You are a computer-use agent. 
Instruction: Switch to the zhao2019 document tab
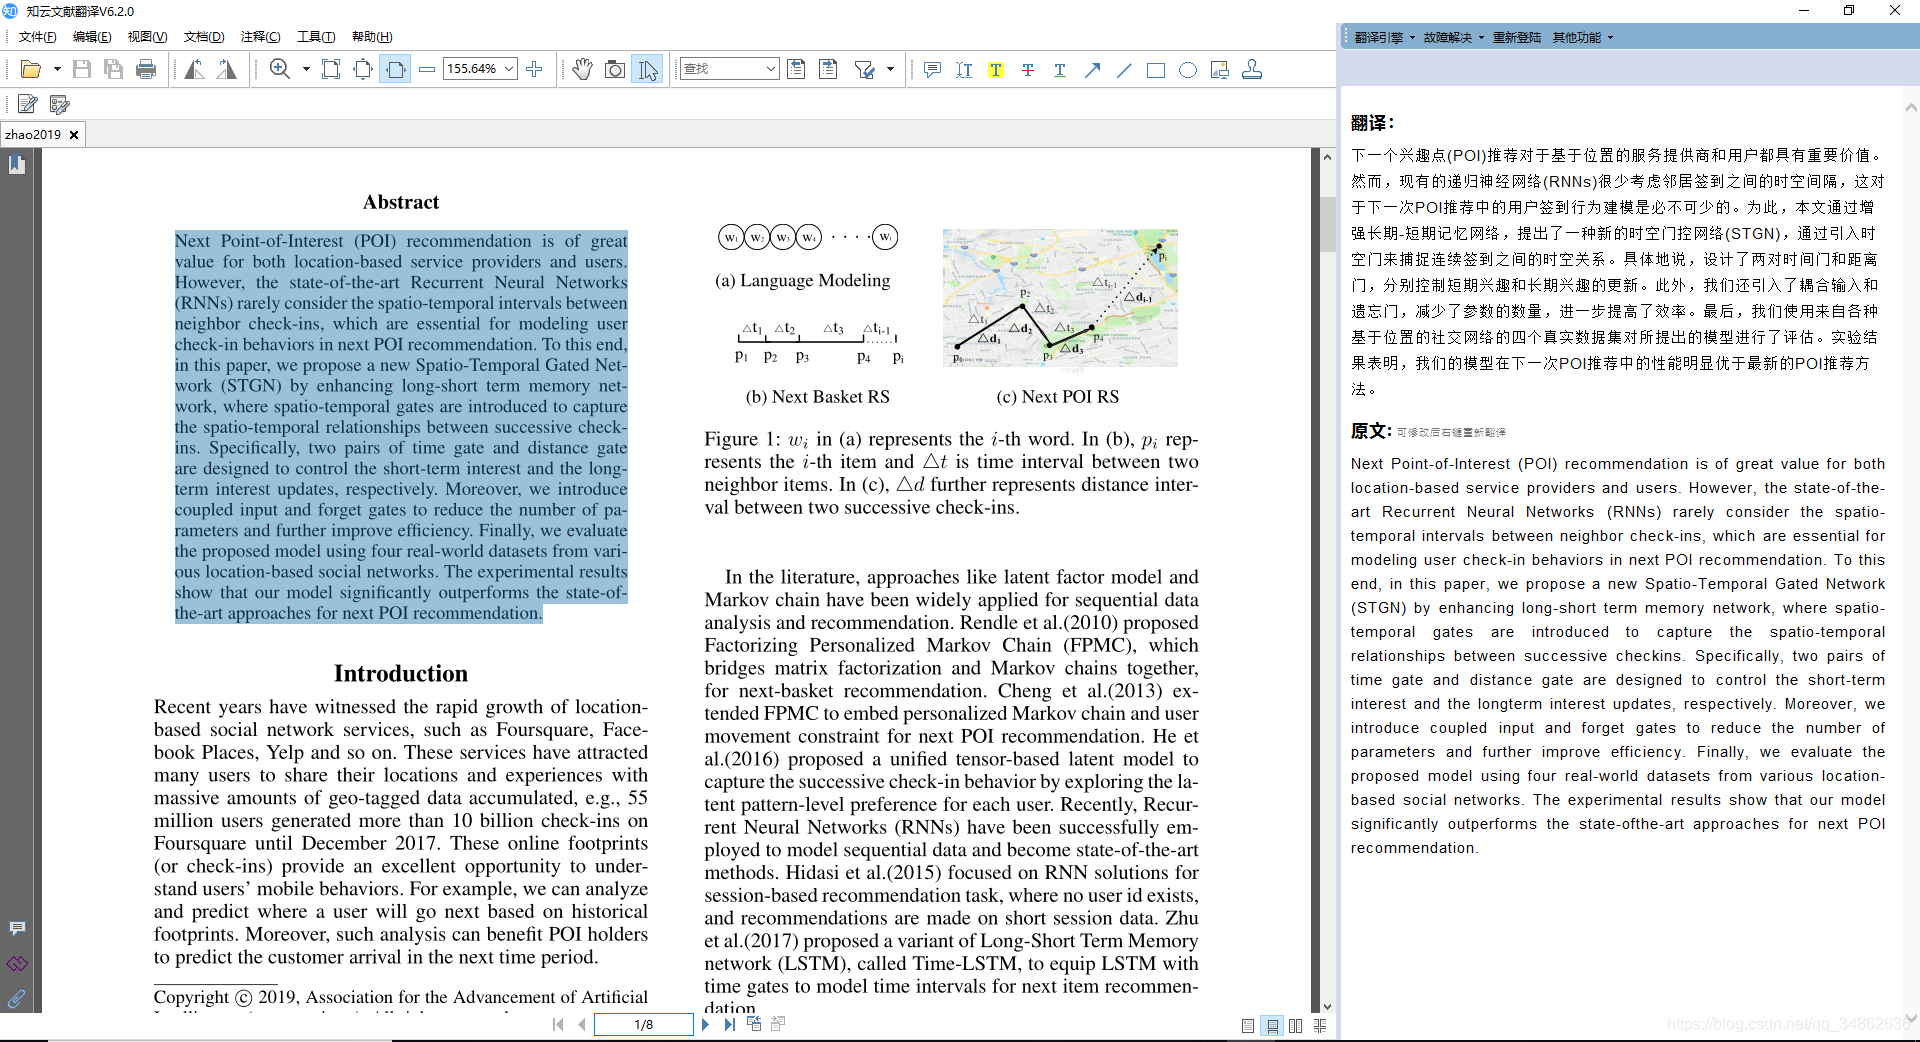(x=33, y=134)
